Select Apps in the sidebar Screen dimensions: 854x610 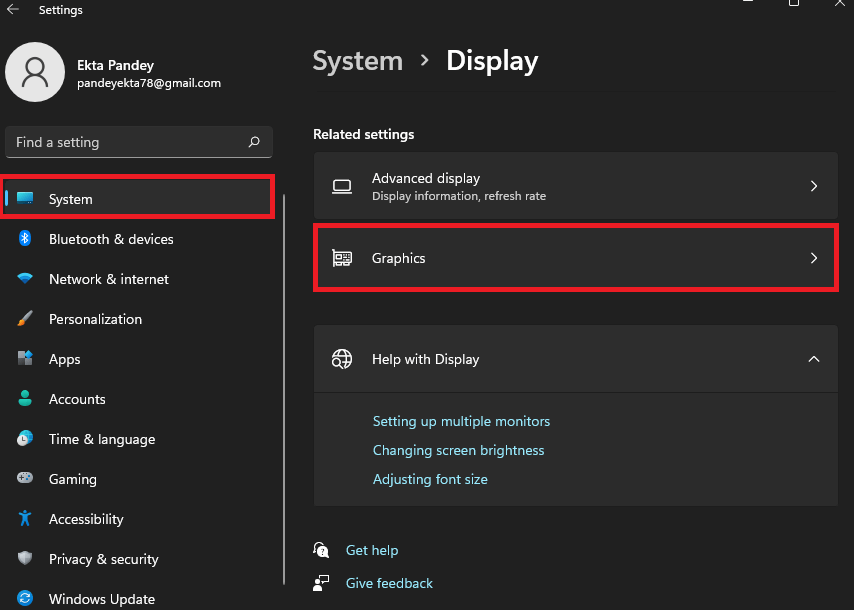(x=65, y=359)
